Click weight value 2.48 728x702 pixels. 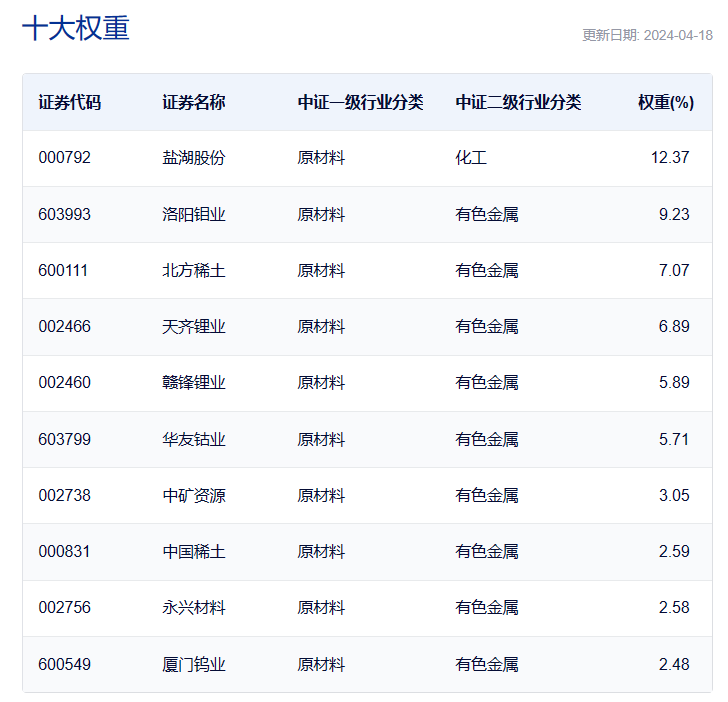[674, 664]
